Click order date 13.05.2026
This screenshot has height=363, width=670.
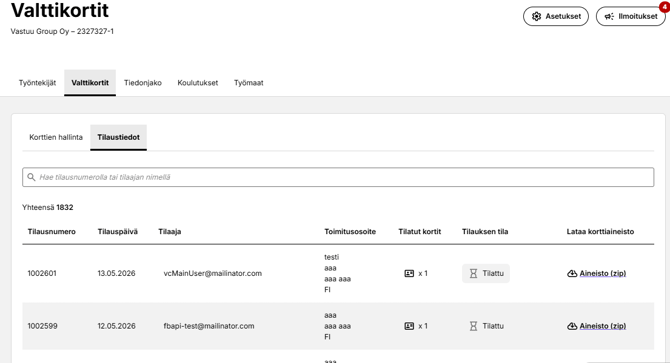(x=116, y=273)
